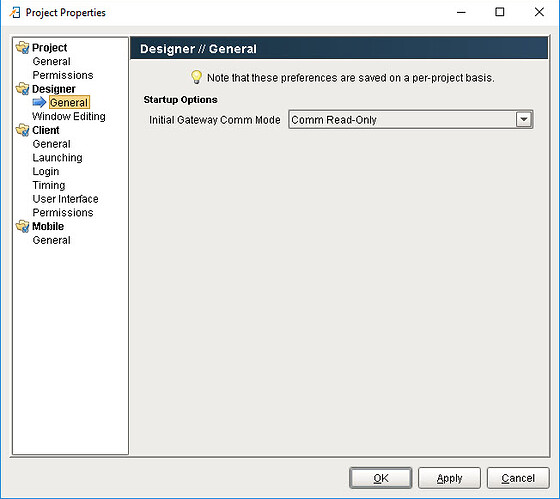Image resolution: width=560 pixels, height=499 pixels.
Task: Select Login under Client
Action: (46, 171)
